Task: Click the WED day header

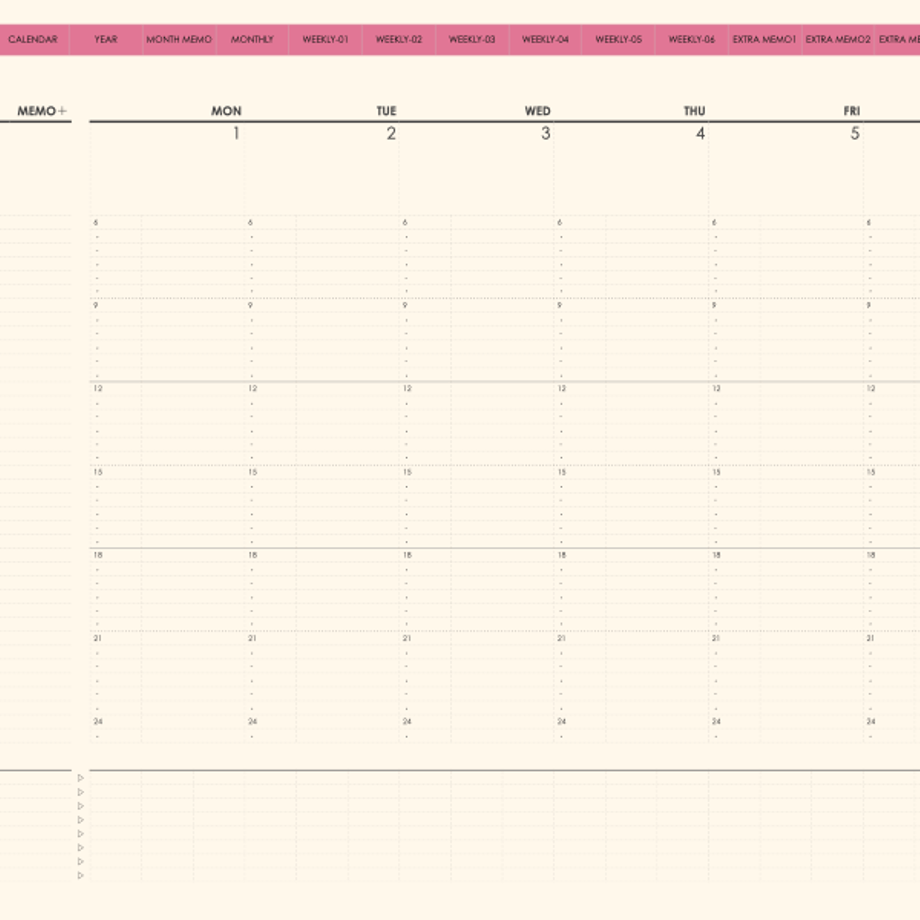Action: [x=537, y=111]
